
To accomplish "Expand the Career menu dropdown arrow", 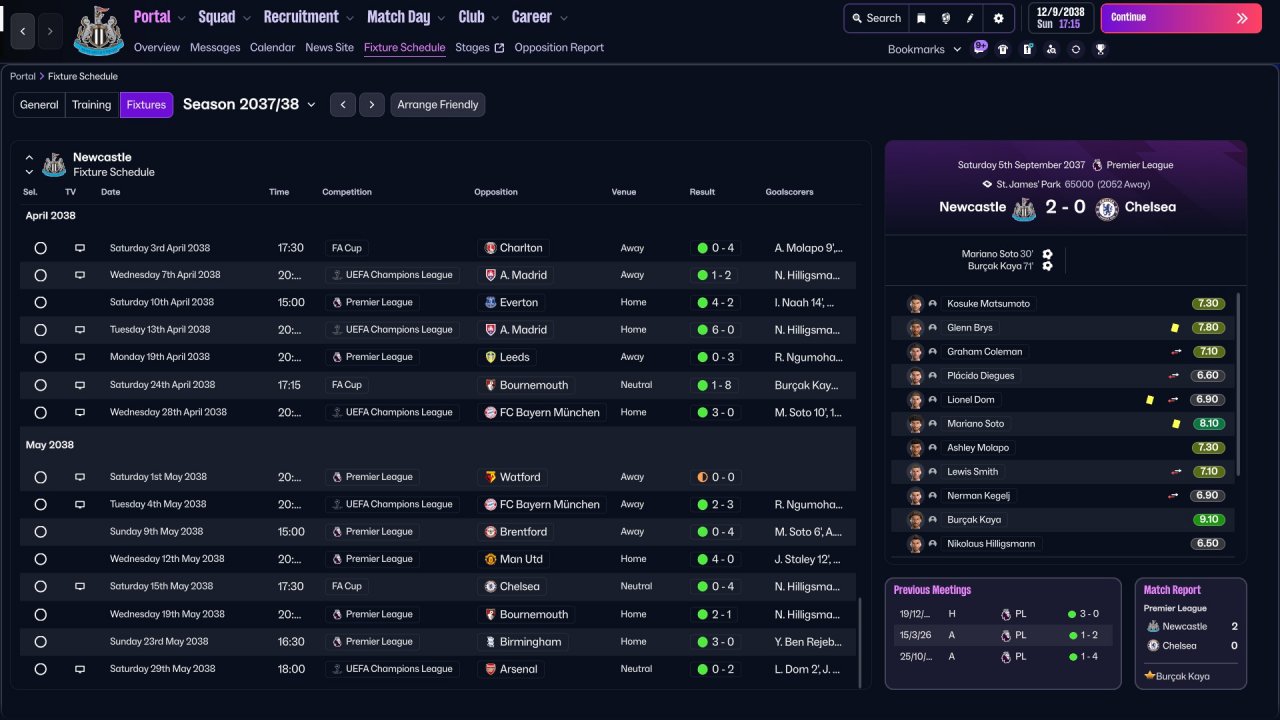I will pyautogui.click(x=563, y=18).
